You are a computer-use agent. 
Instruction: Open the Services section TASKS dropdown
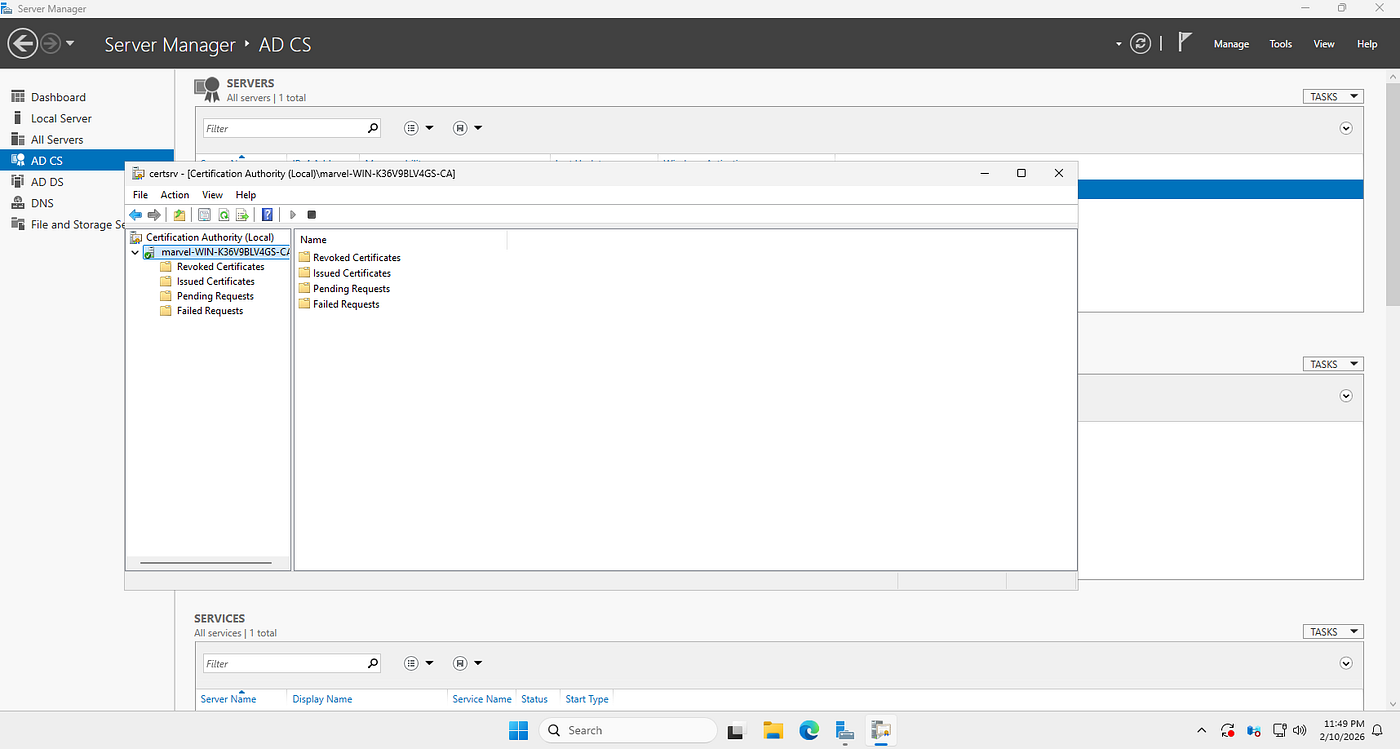click(1334, 631)
